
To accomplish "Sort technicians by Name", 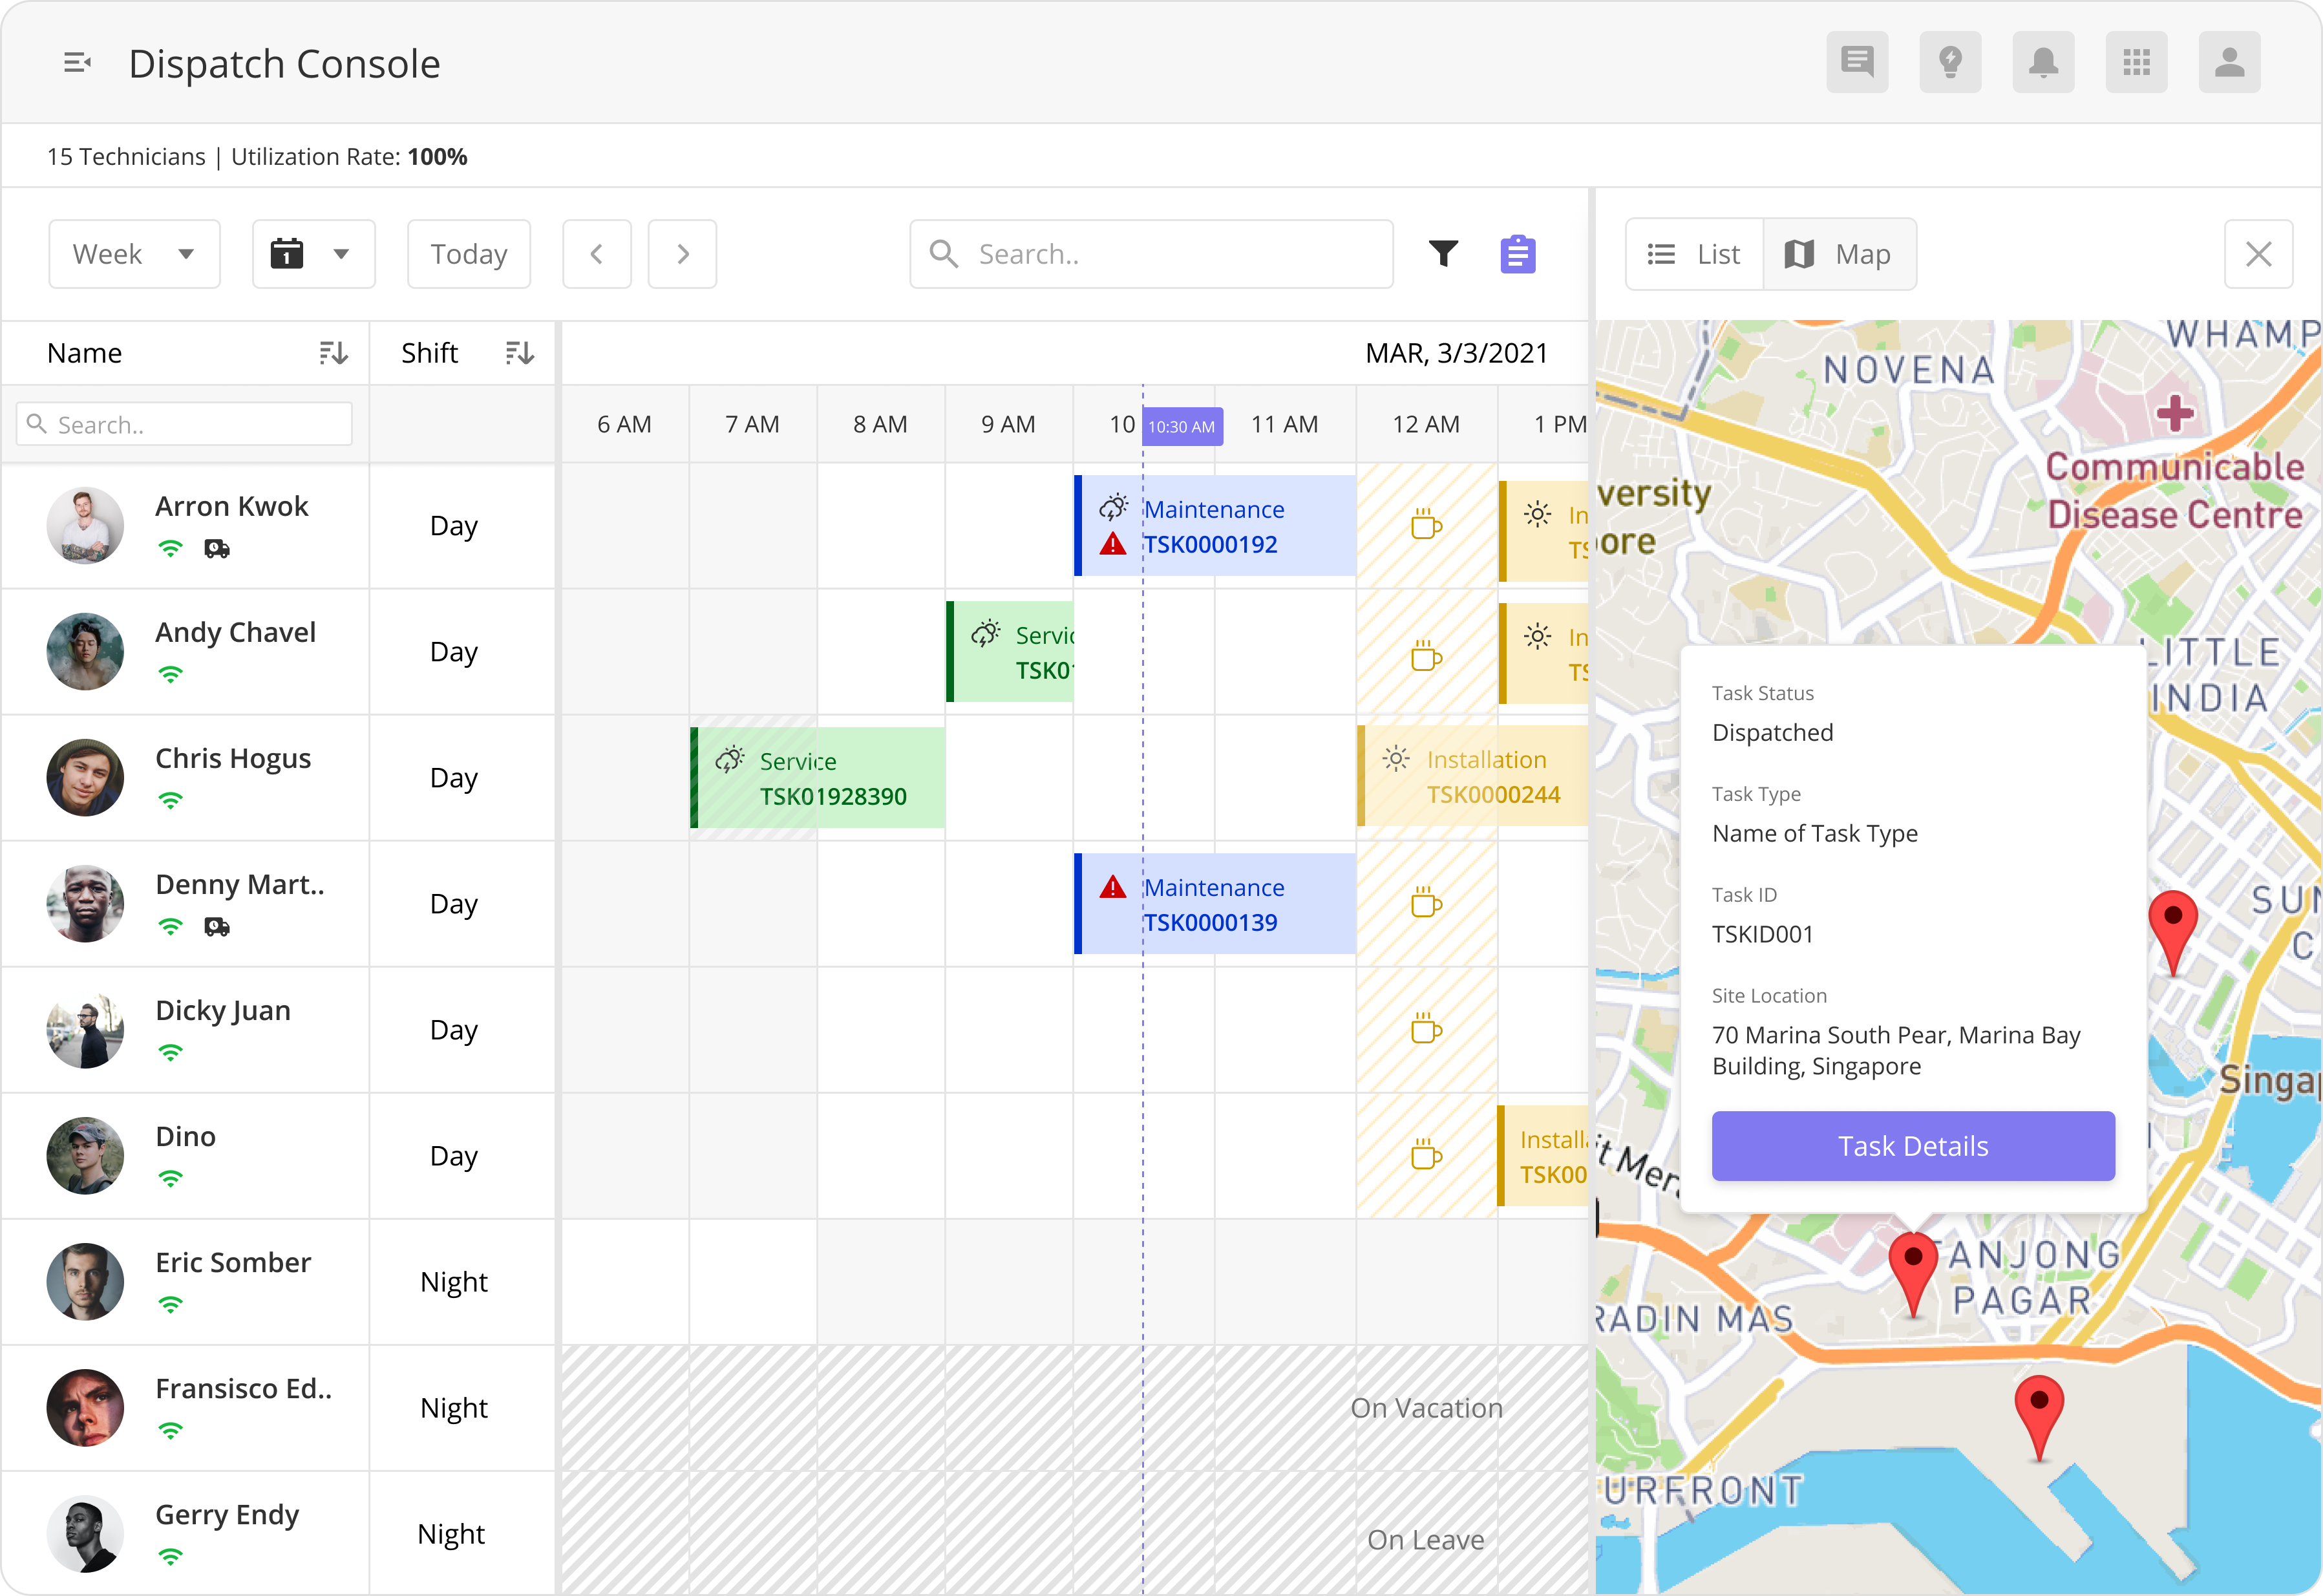I will [x=333, y=353].
